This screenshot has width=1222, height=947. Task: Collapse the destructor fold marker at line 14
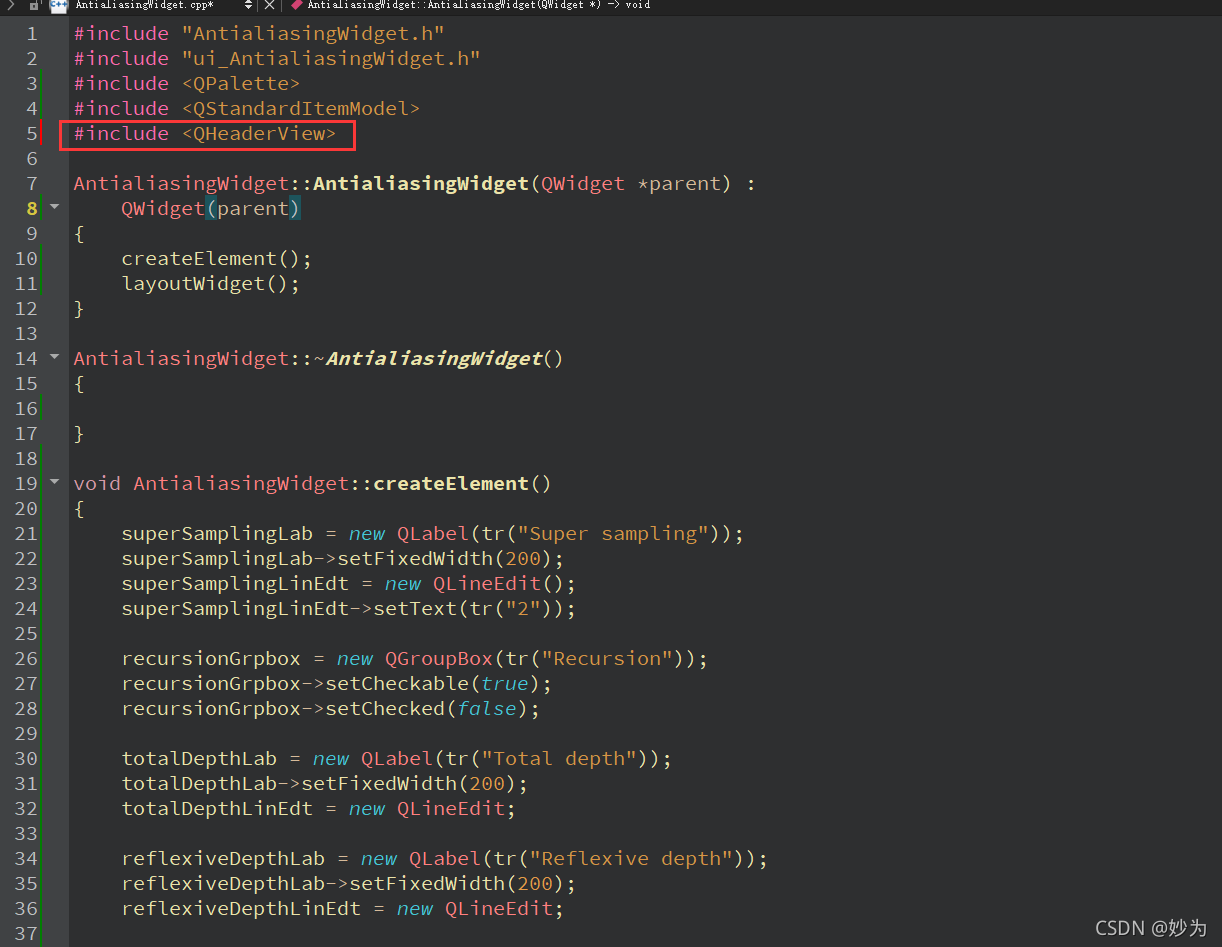[54, 357]
